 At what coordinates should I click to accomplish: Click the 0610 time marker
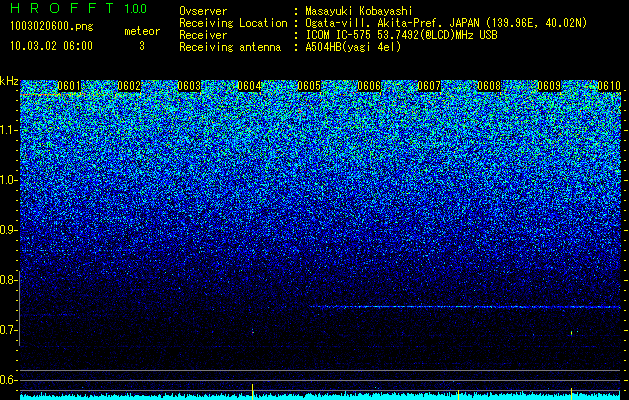pyautogui.click(x=609, y=86)
